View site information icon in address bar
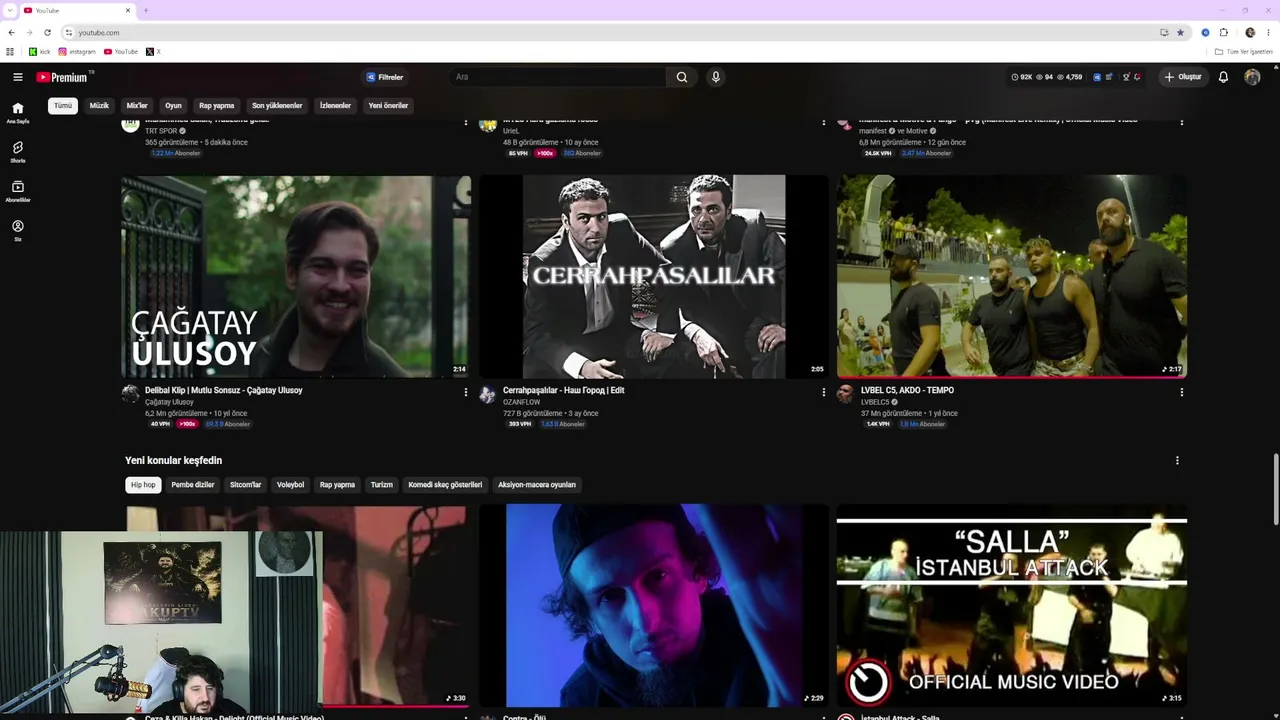Screen dimensions: 1280x720 69,32
